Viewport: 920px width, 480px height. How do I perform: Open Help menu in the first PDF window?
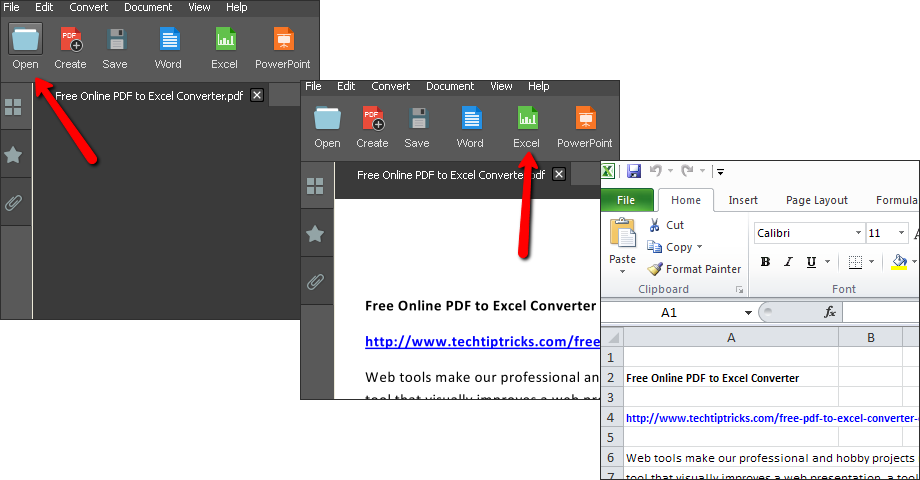coord(236,7)
